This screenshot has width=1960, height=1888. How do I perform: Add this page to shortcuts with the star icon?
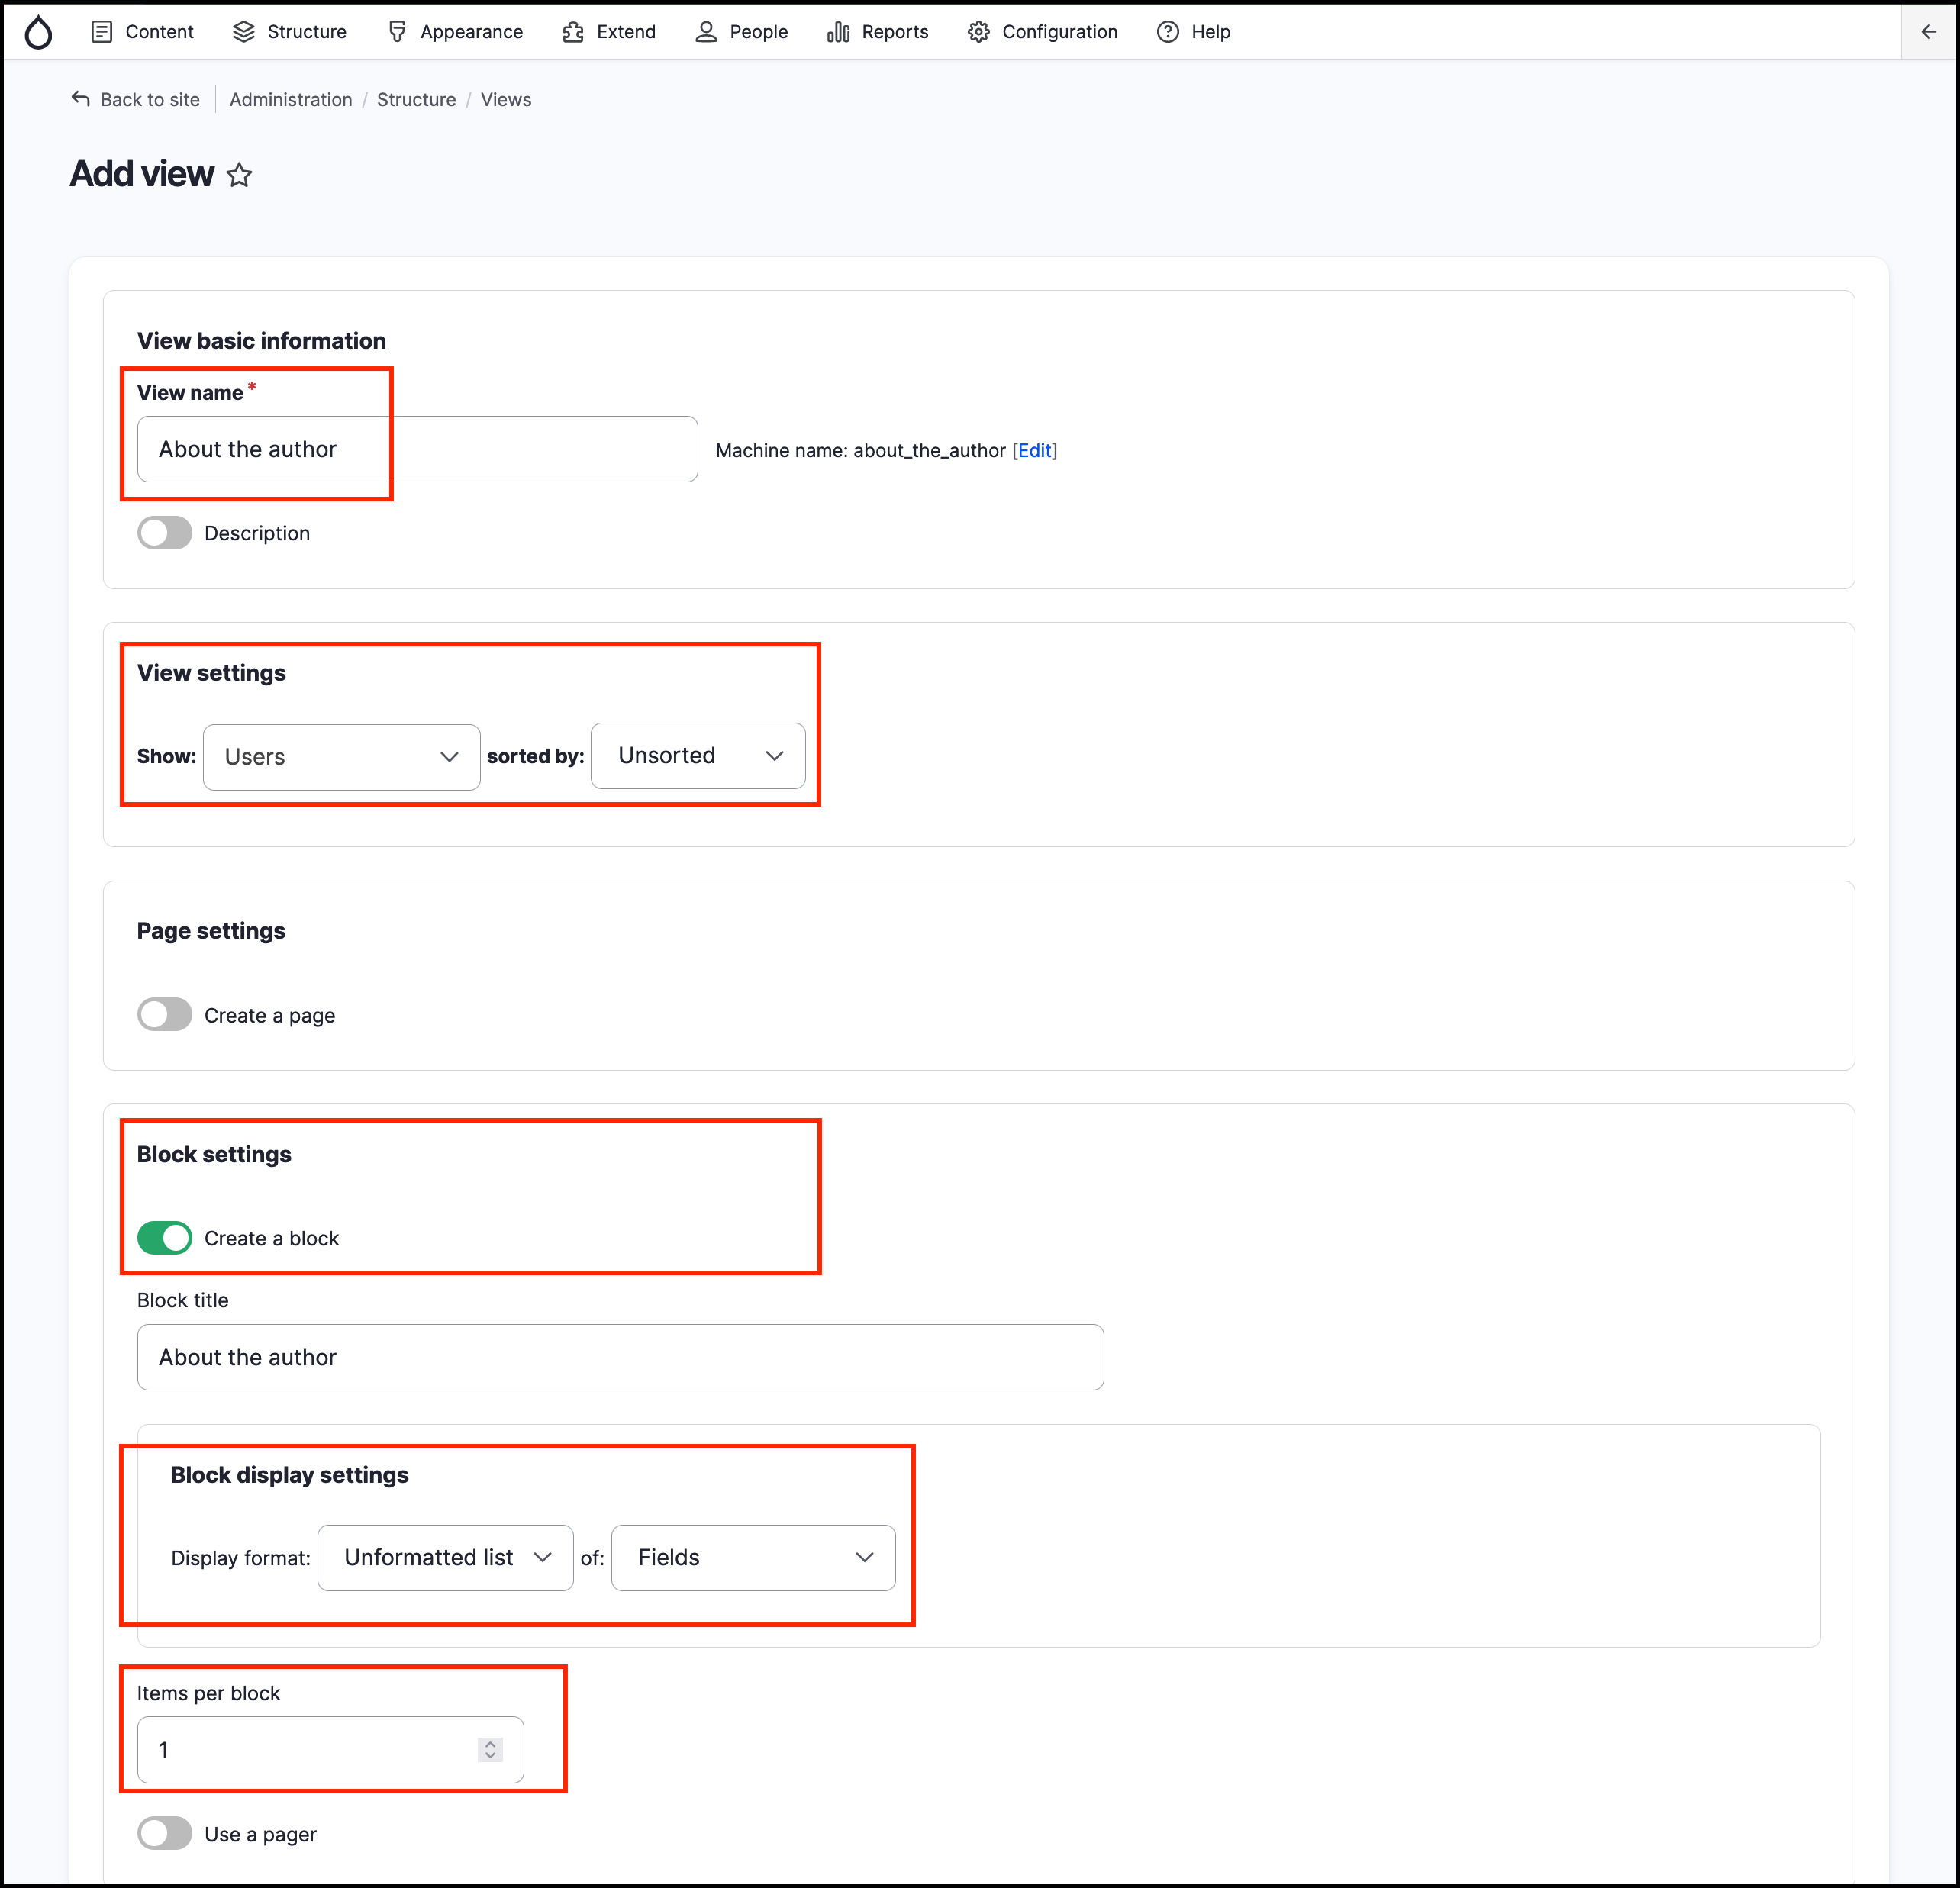(x=239, y=175)
